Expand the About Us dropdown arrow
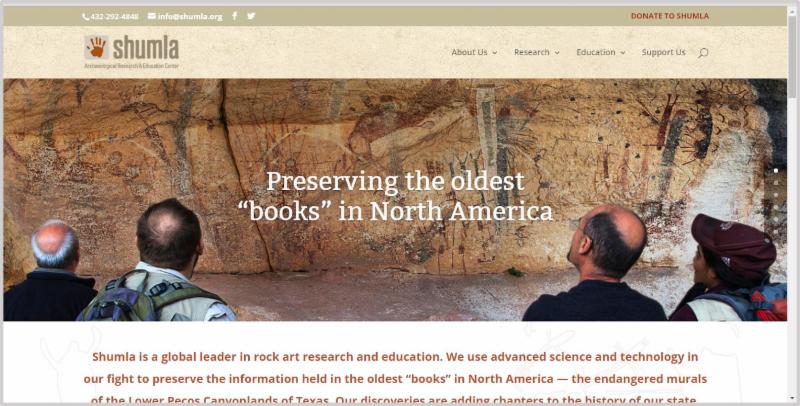The height and width of the screenshot is (406, 800). point(494,53)
